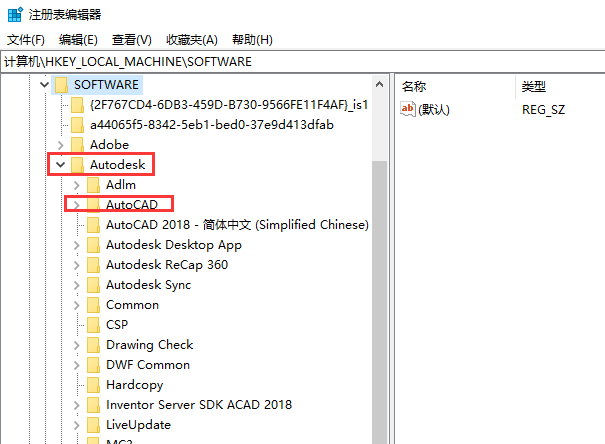The image size is (605, 444).
Task: Select the Autodesk Sync label
Action: tap(149, 285)
